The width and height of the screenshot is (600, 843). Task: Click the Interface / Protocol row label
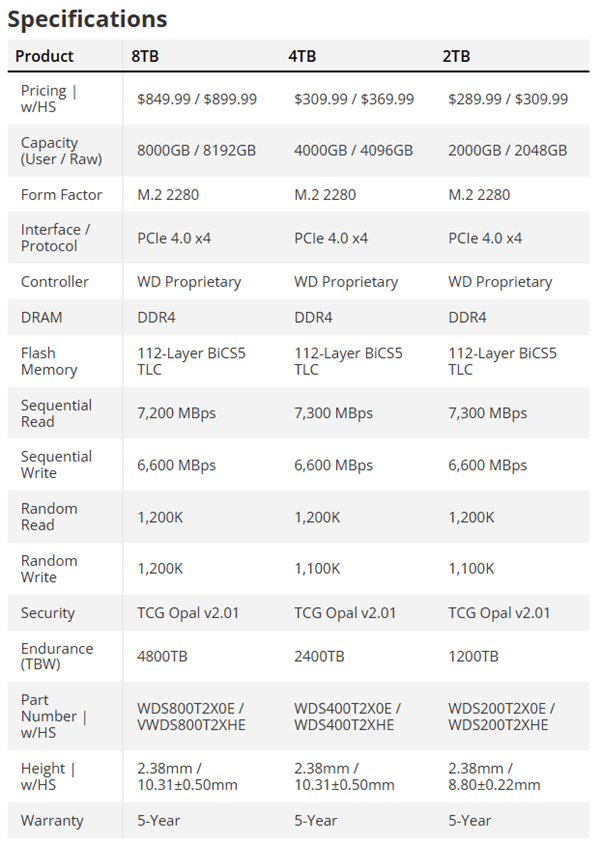(x=55, y=238)
